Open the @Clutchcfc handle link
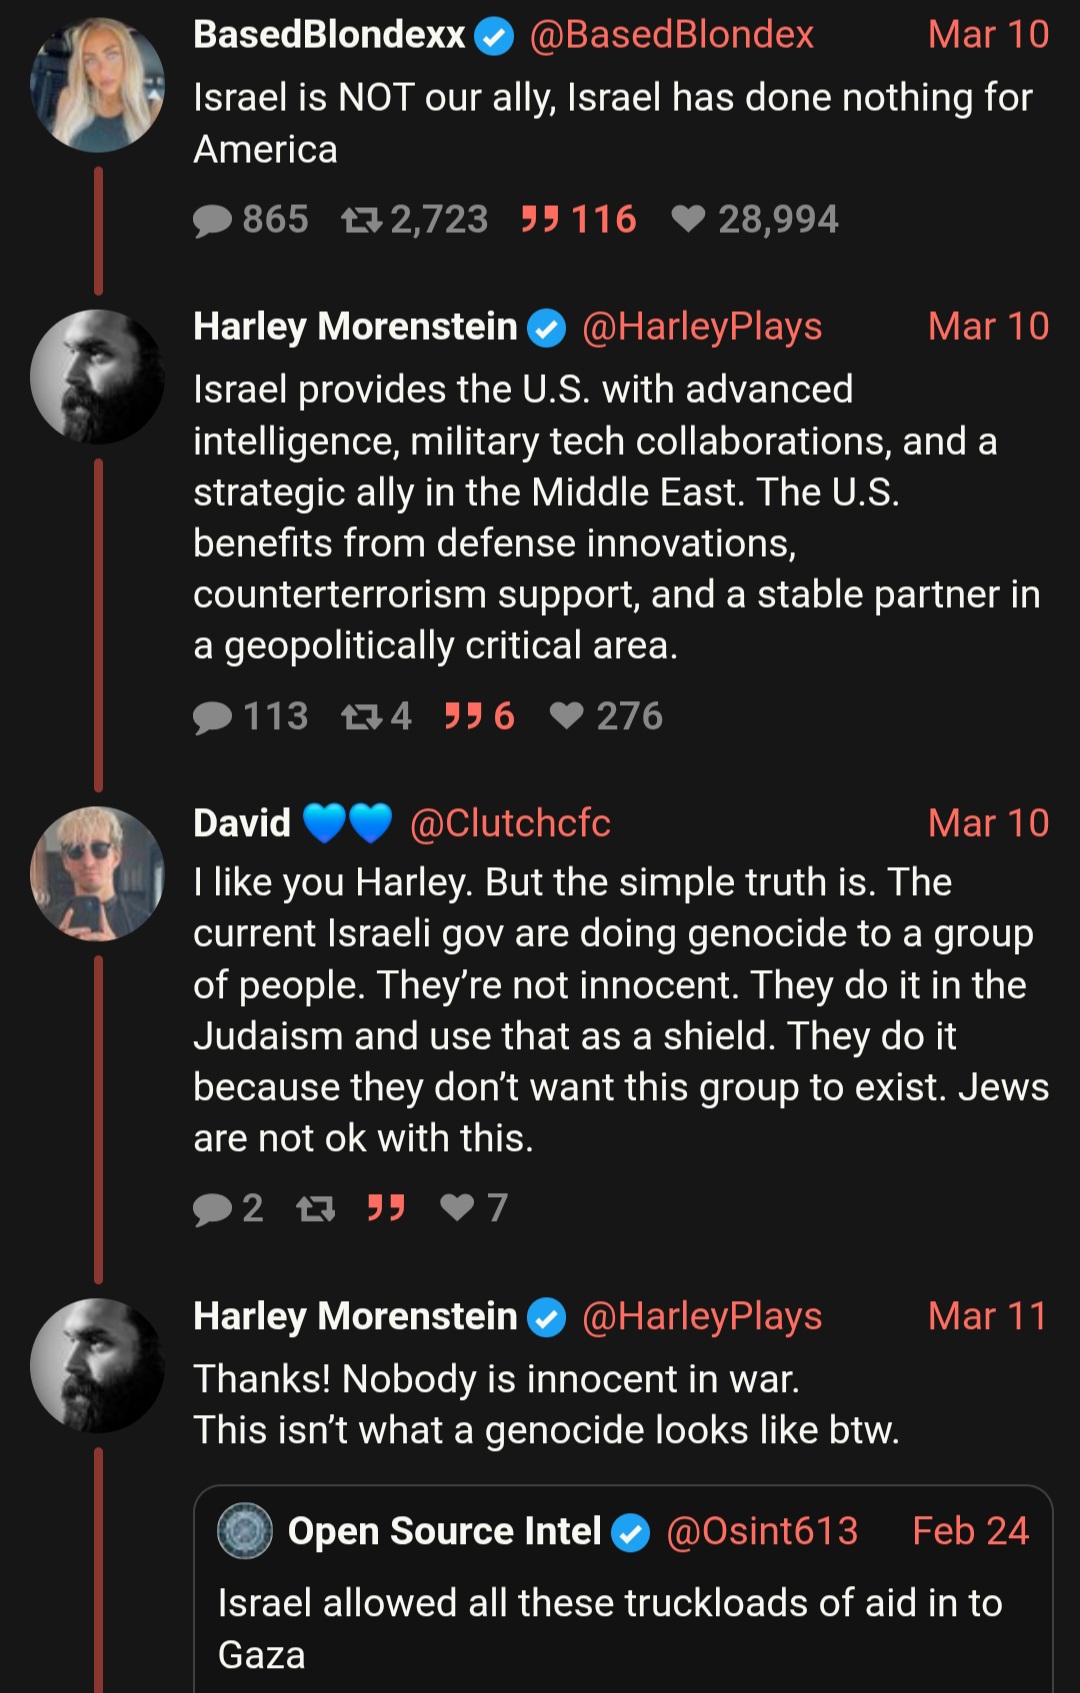The width and height of the screenshot is (1080, 1693). [510, 823]
